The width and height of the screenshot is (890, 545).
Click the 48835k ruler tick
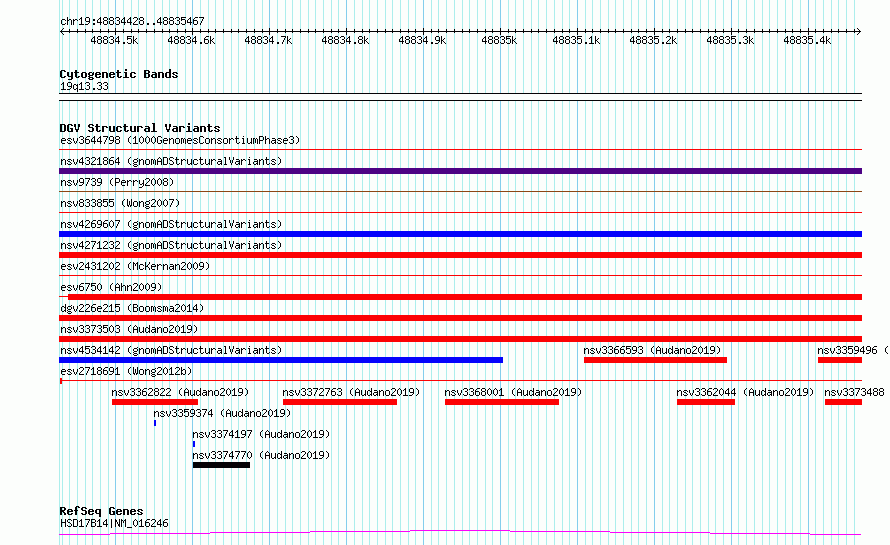pyautogui.click(x=499, y=40)
